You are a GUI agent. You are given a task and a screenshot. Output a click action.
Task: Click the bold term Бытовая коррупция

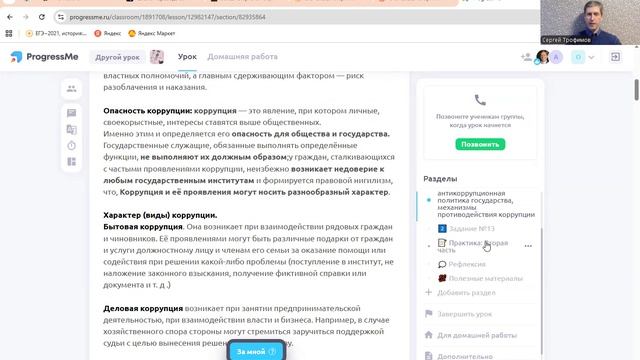pyautogui.click(x=142, y=227)
